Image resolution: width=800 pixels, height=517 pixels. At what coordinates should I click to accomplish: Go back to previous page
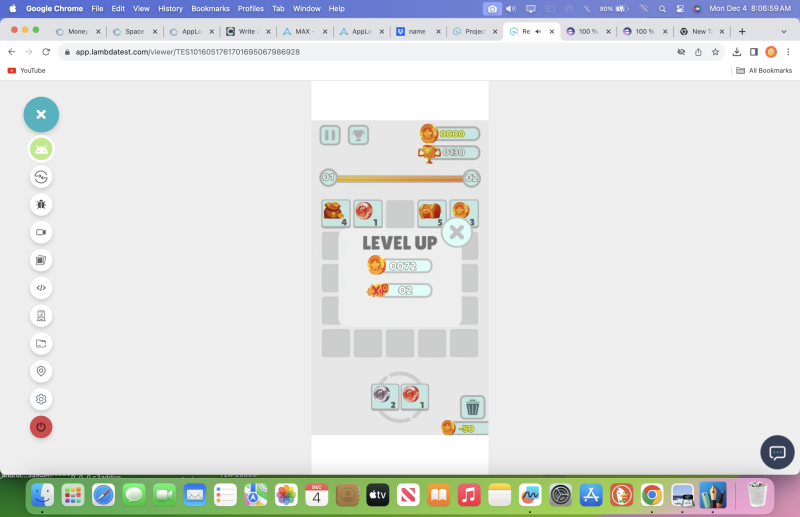12,52
